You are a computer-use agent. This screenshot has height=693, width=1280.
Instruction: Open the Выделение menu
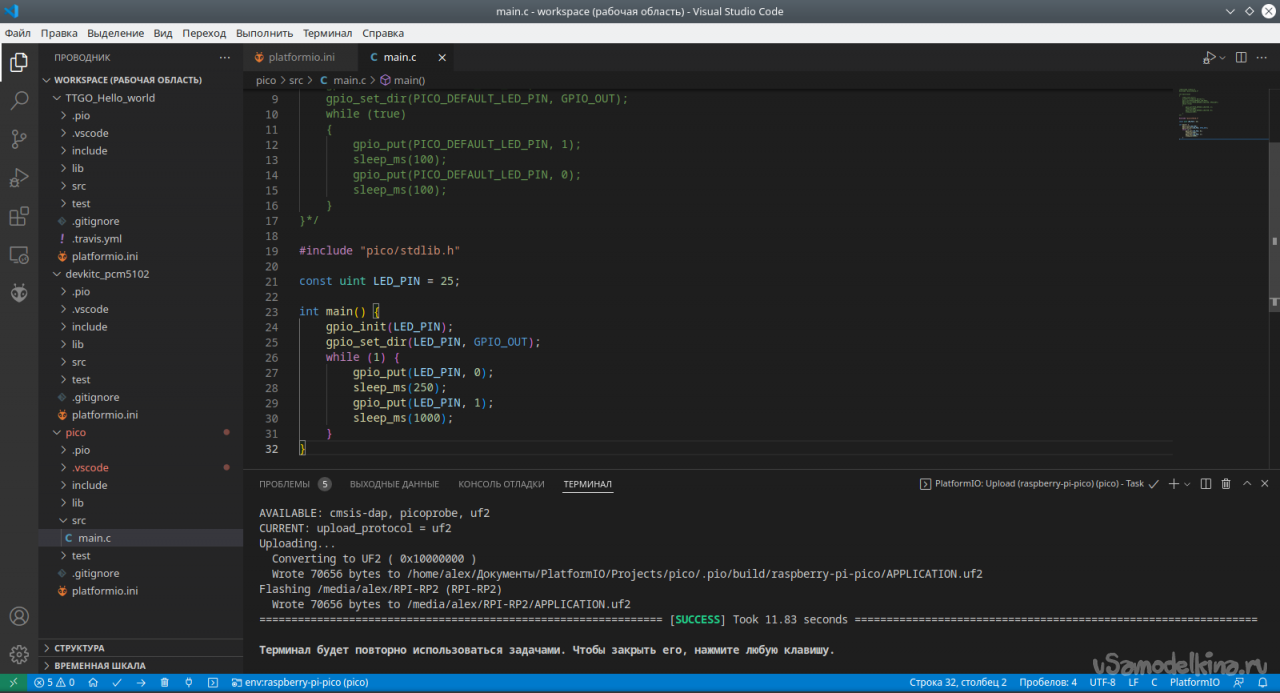point(115,33)
